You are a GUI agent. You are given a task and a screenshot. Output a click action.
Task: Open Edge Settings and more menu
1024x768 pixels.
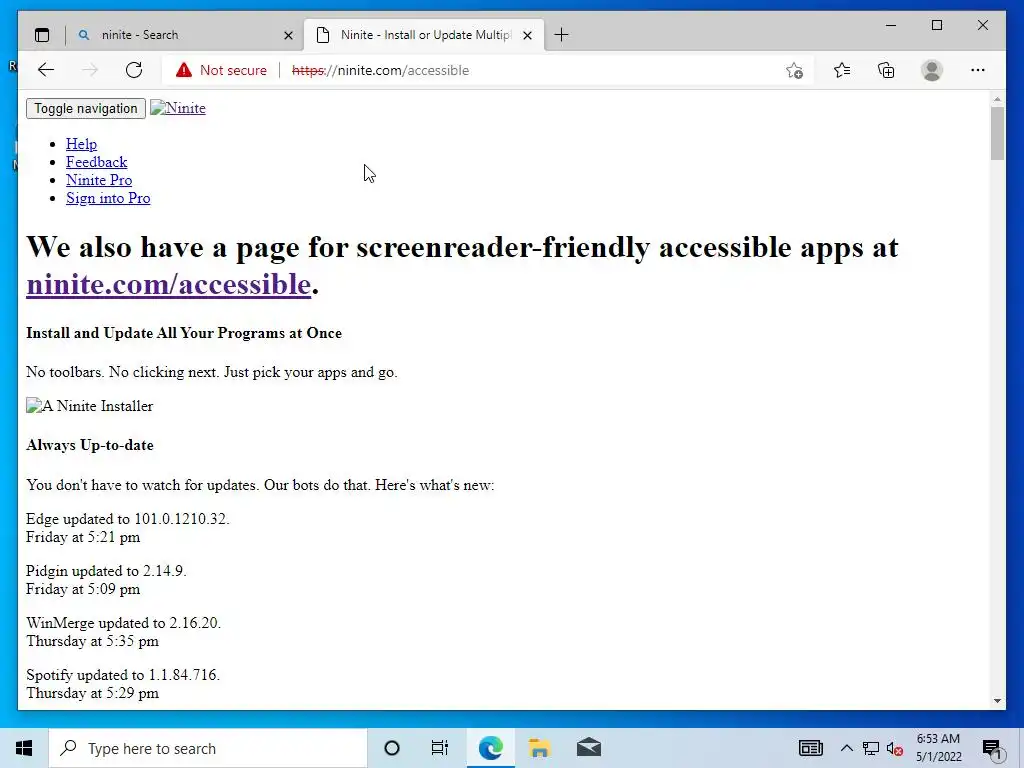(x=978, y=70)
